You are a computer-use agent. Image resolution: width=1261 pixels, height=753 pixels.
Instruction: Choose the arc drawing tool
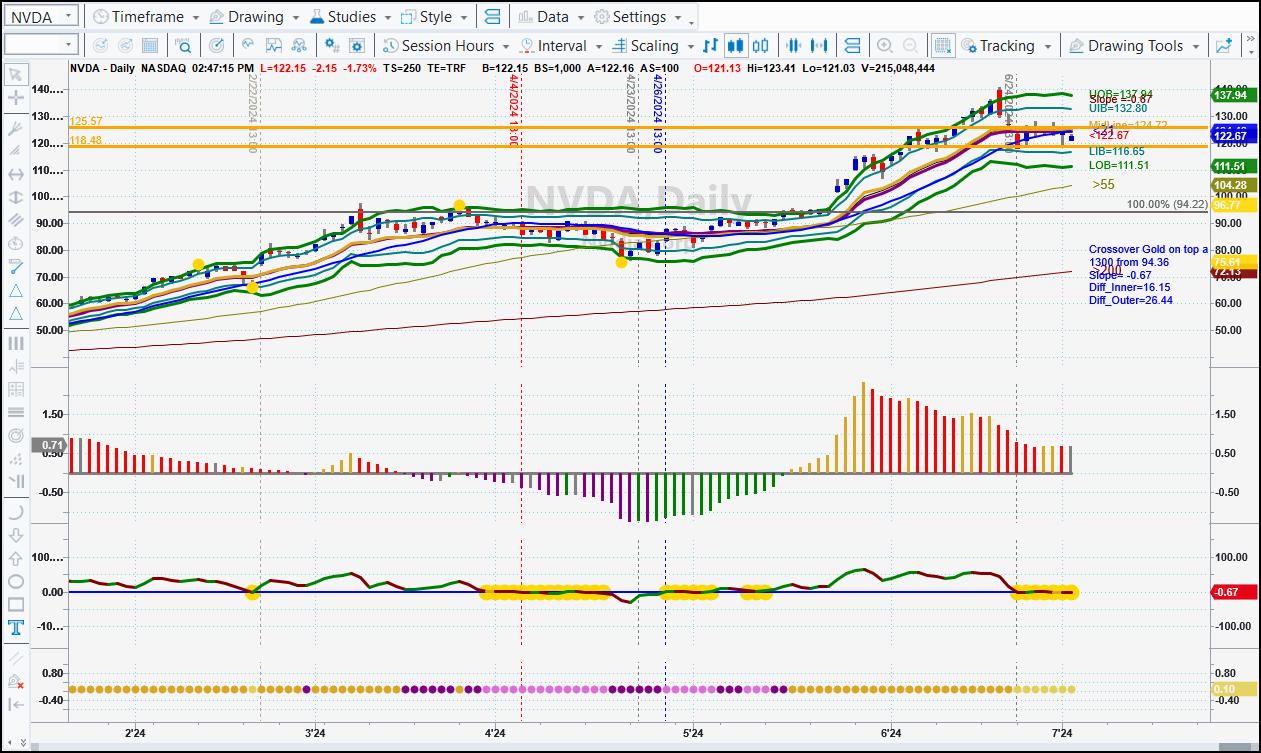(x=16, y=511)
